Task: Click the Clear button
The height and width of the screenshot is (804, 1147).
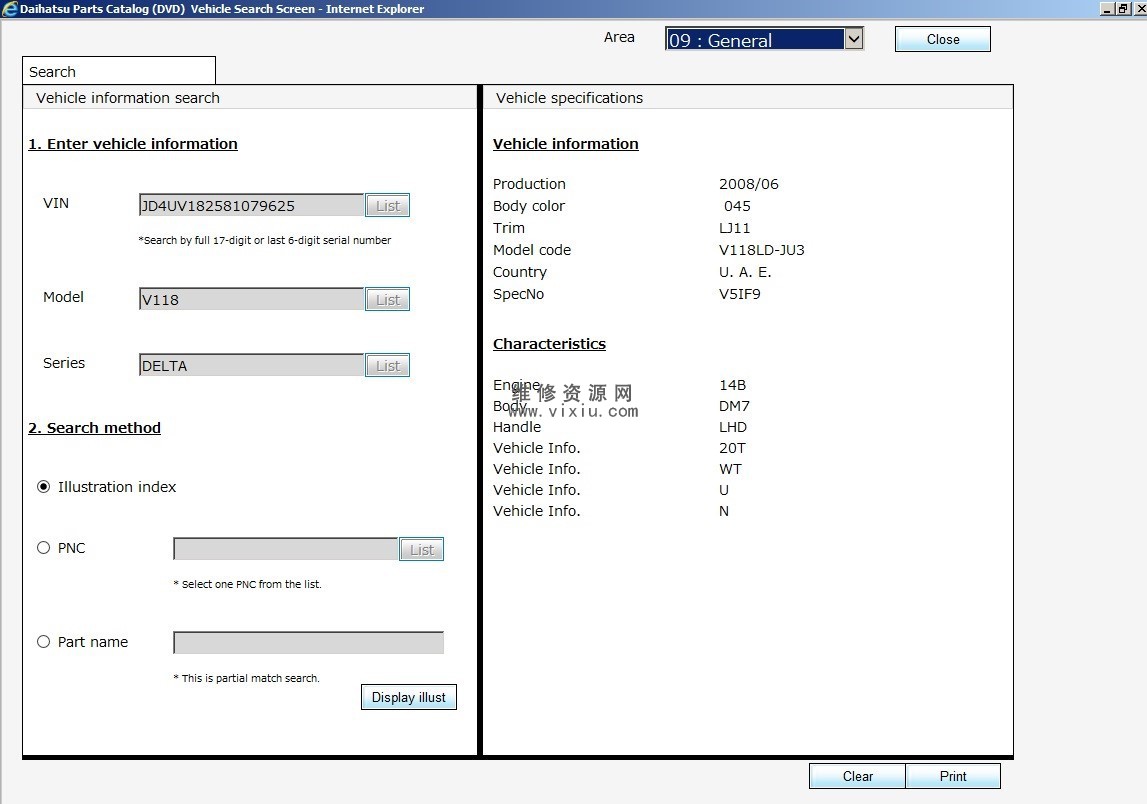Action: [857, 776]
